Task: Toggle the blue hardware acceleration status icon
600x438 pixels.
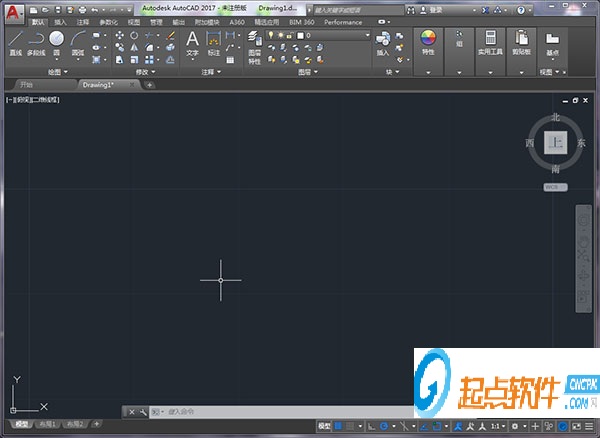Action: click(562, 426)
